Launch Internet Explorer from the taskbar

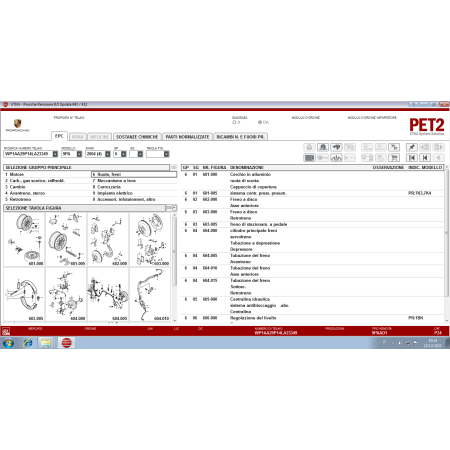(x=28, y=343)
